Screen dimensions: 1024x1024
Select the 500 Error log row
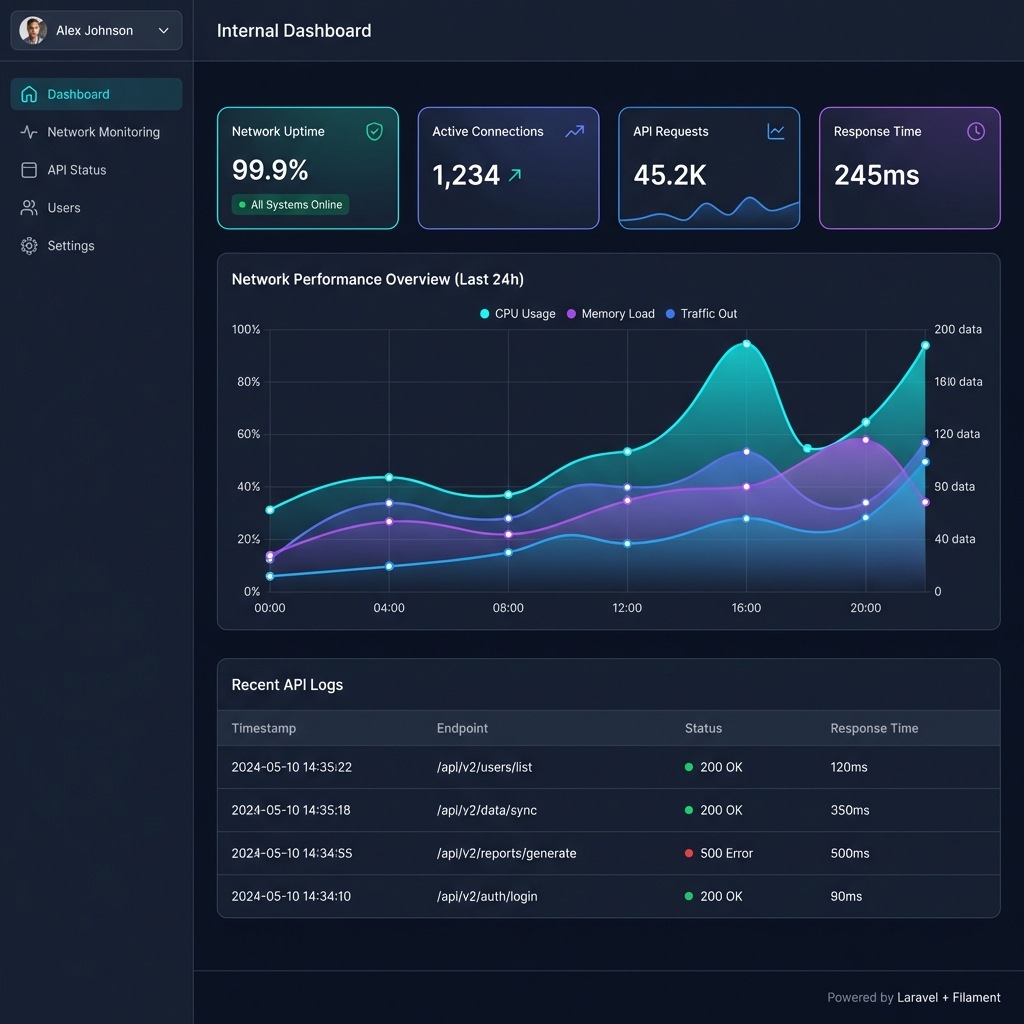tap(610, 853)
